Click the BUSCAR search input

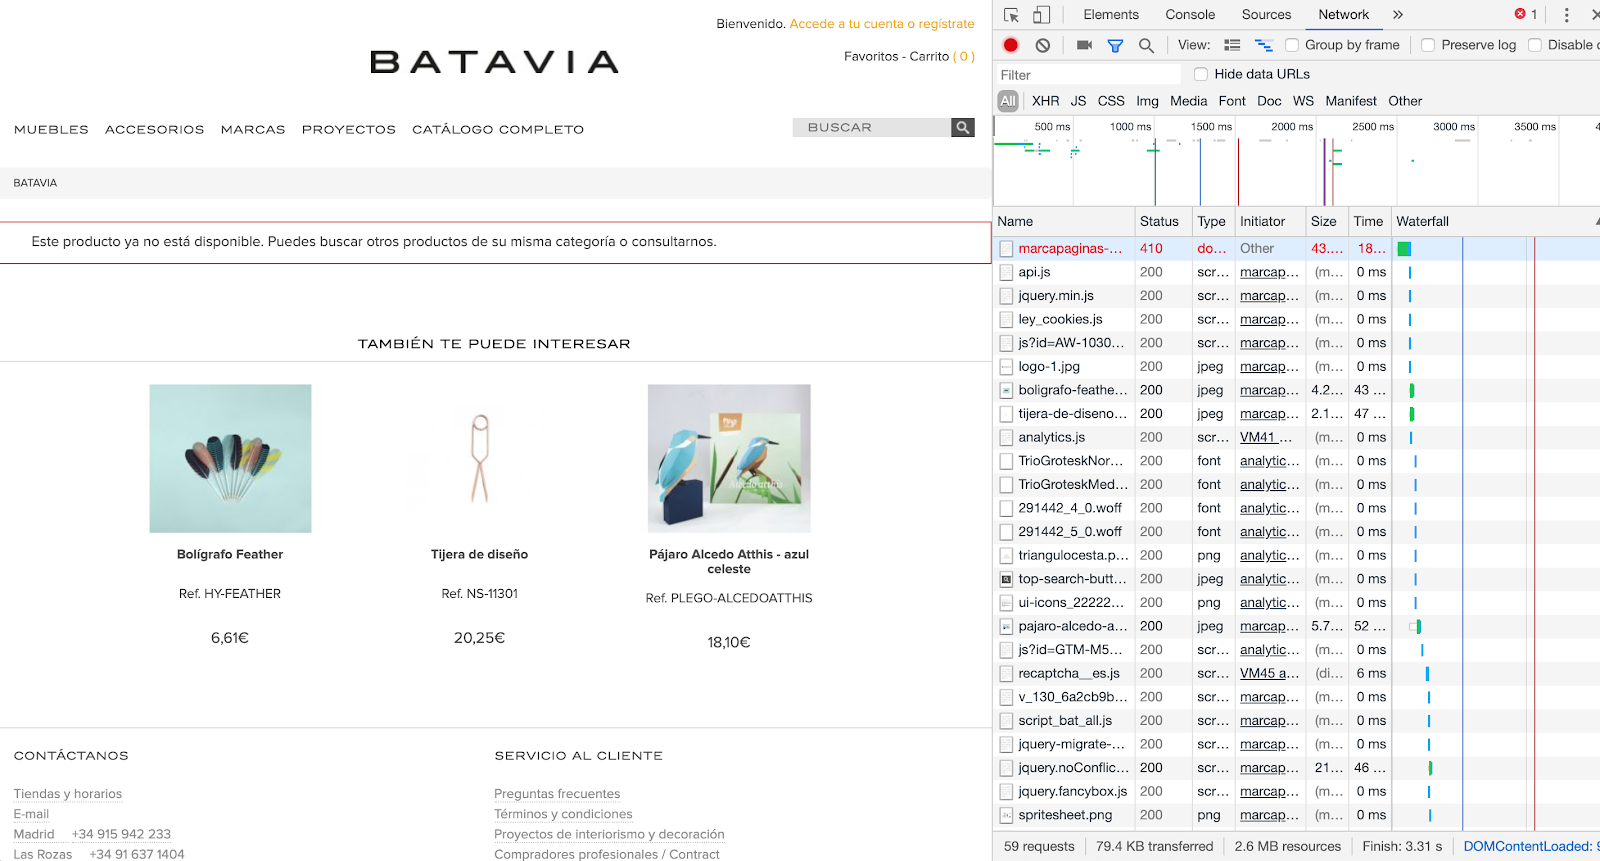click(872, 127)
